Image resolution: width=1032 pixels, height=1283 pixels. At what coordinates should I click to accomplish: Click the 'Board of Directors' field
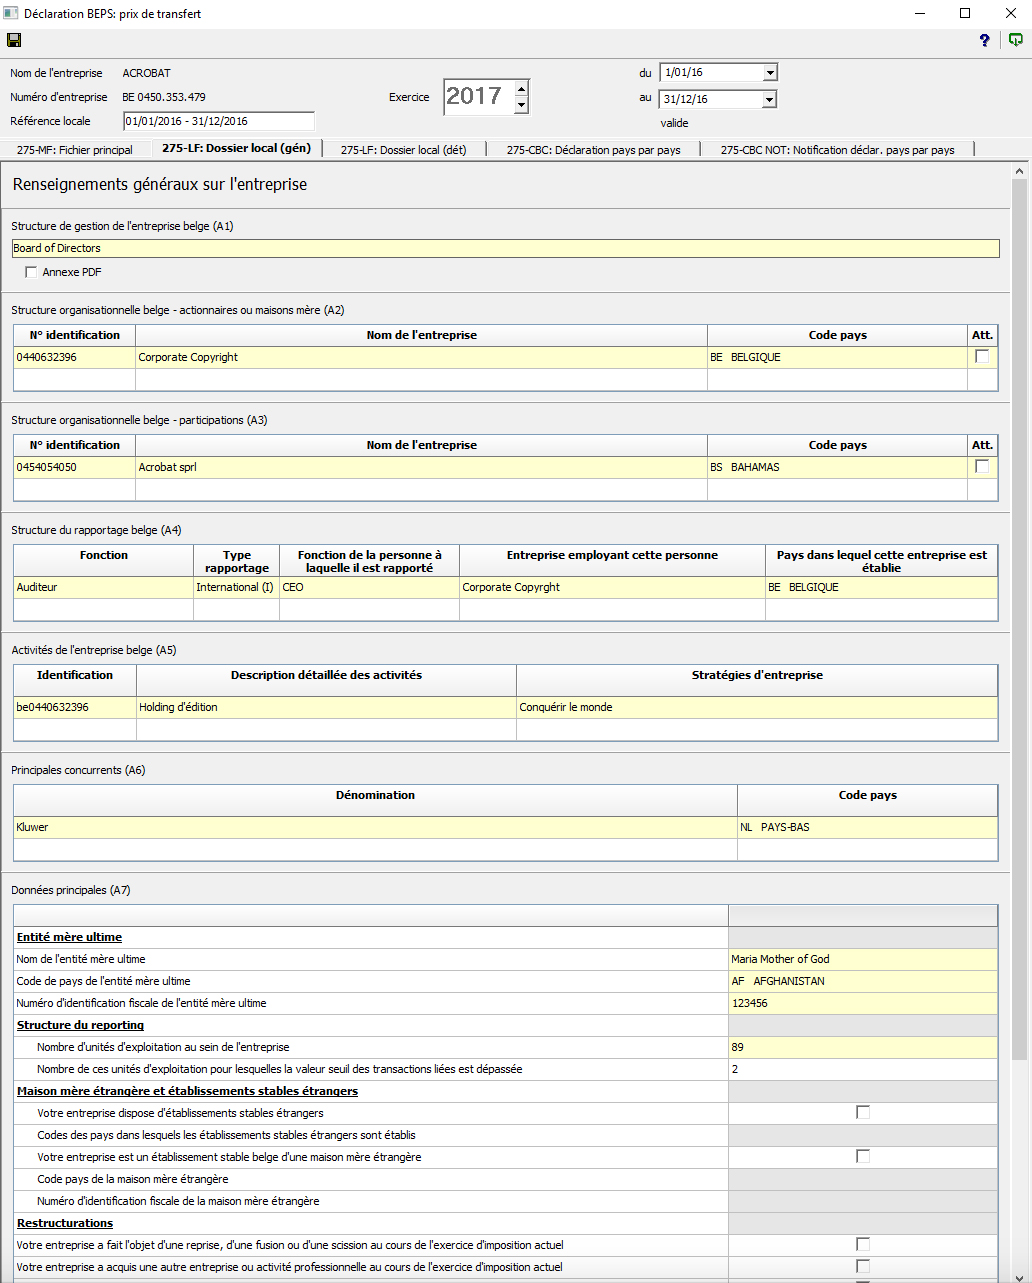tap(506, 248)
